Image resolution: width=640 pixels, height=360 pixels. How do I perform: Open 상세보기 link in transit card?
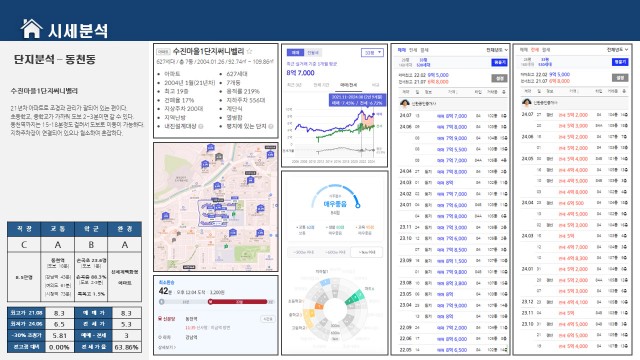(167, 347)
